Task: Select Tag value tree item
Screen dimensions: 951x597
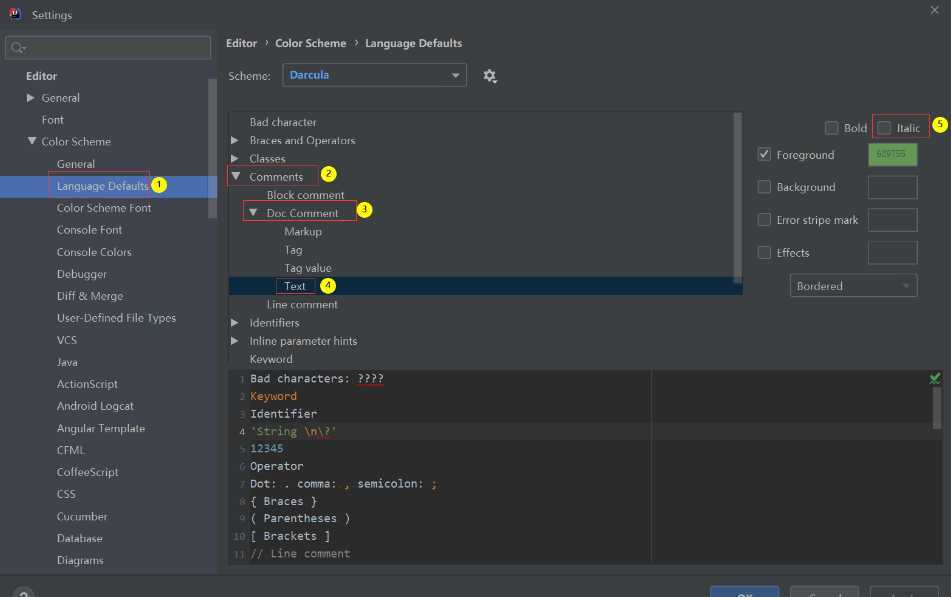Action: coord(307,268)
